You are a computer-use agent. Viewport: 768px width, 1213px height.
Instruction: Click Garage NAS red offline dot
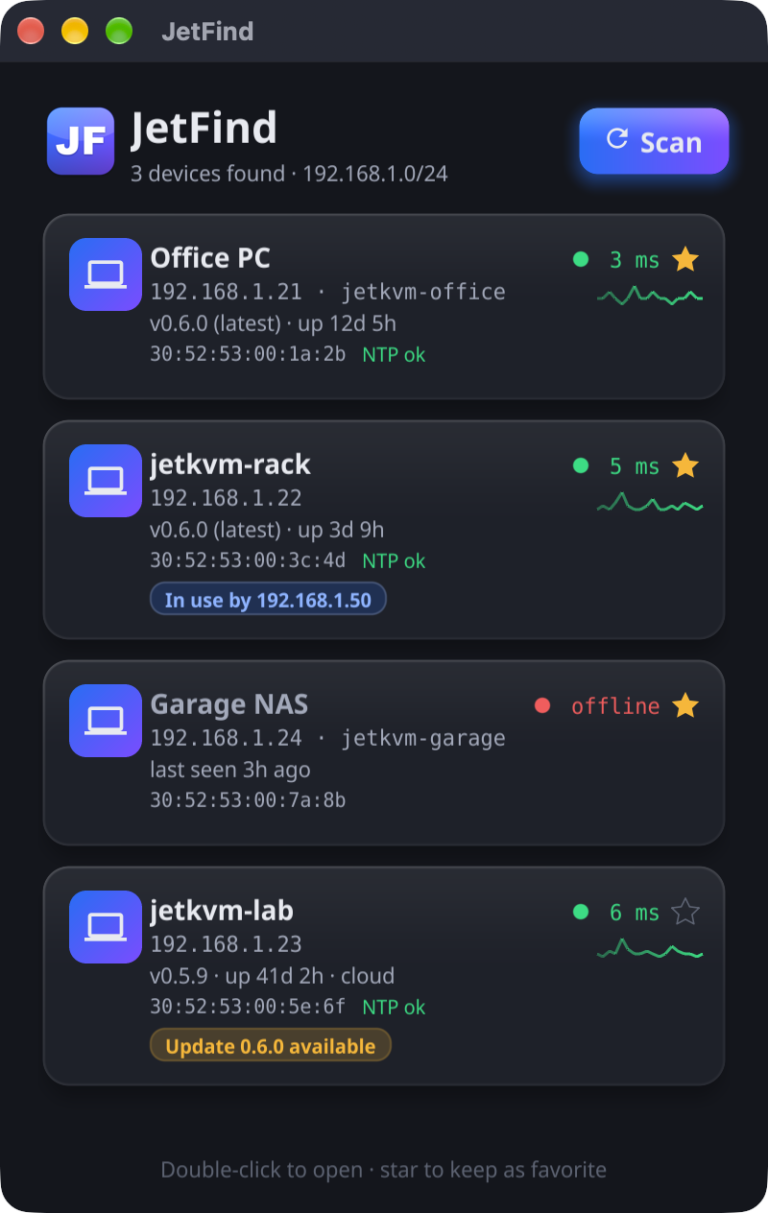543,706
